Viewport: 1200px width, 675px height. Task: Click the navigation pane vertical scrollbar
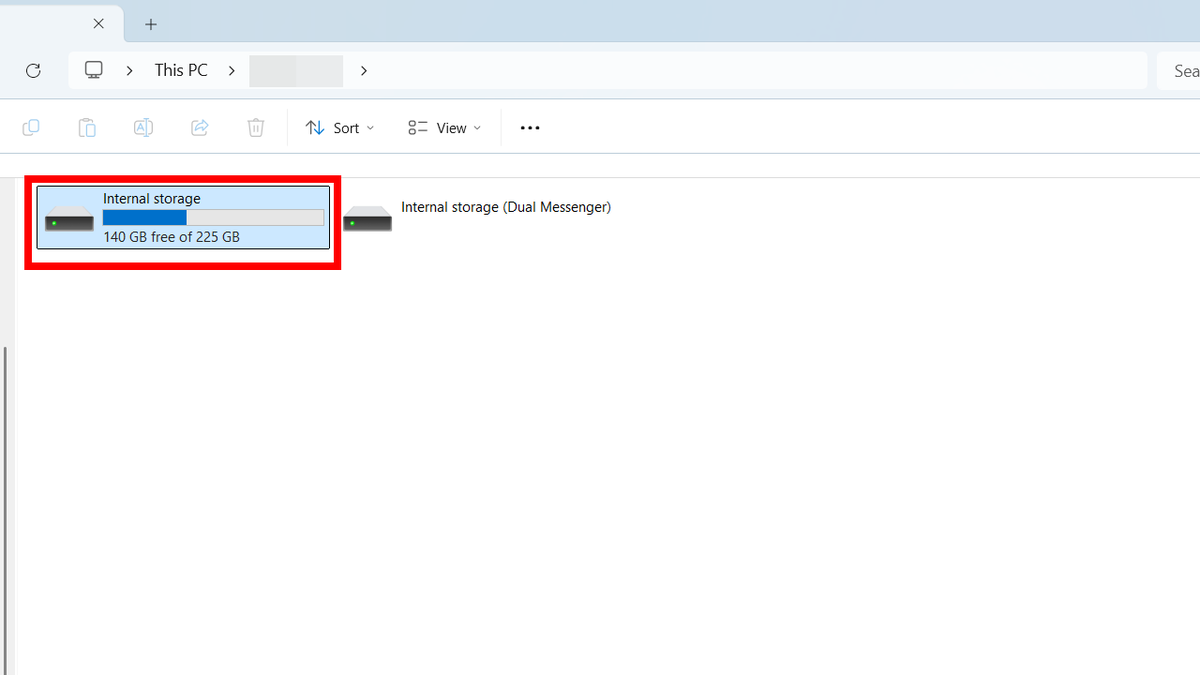point(4,510)
